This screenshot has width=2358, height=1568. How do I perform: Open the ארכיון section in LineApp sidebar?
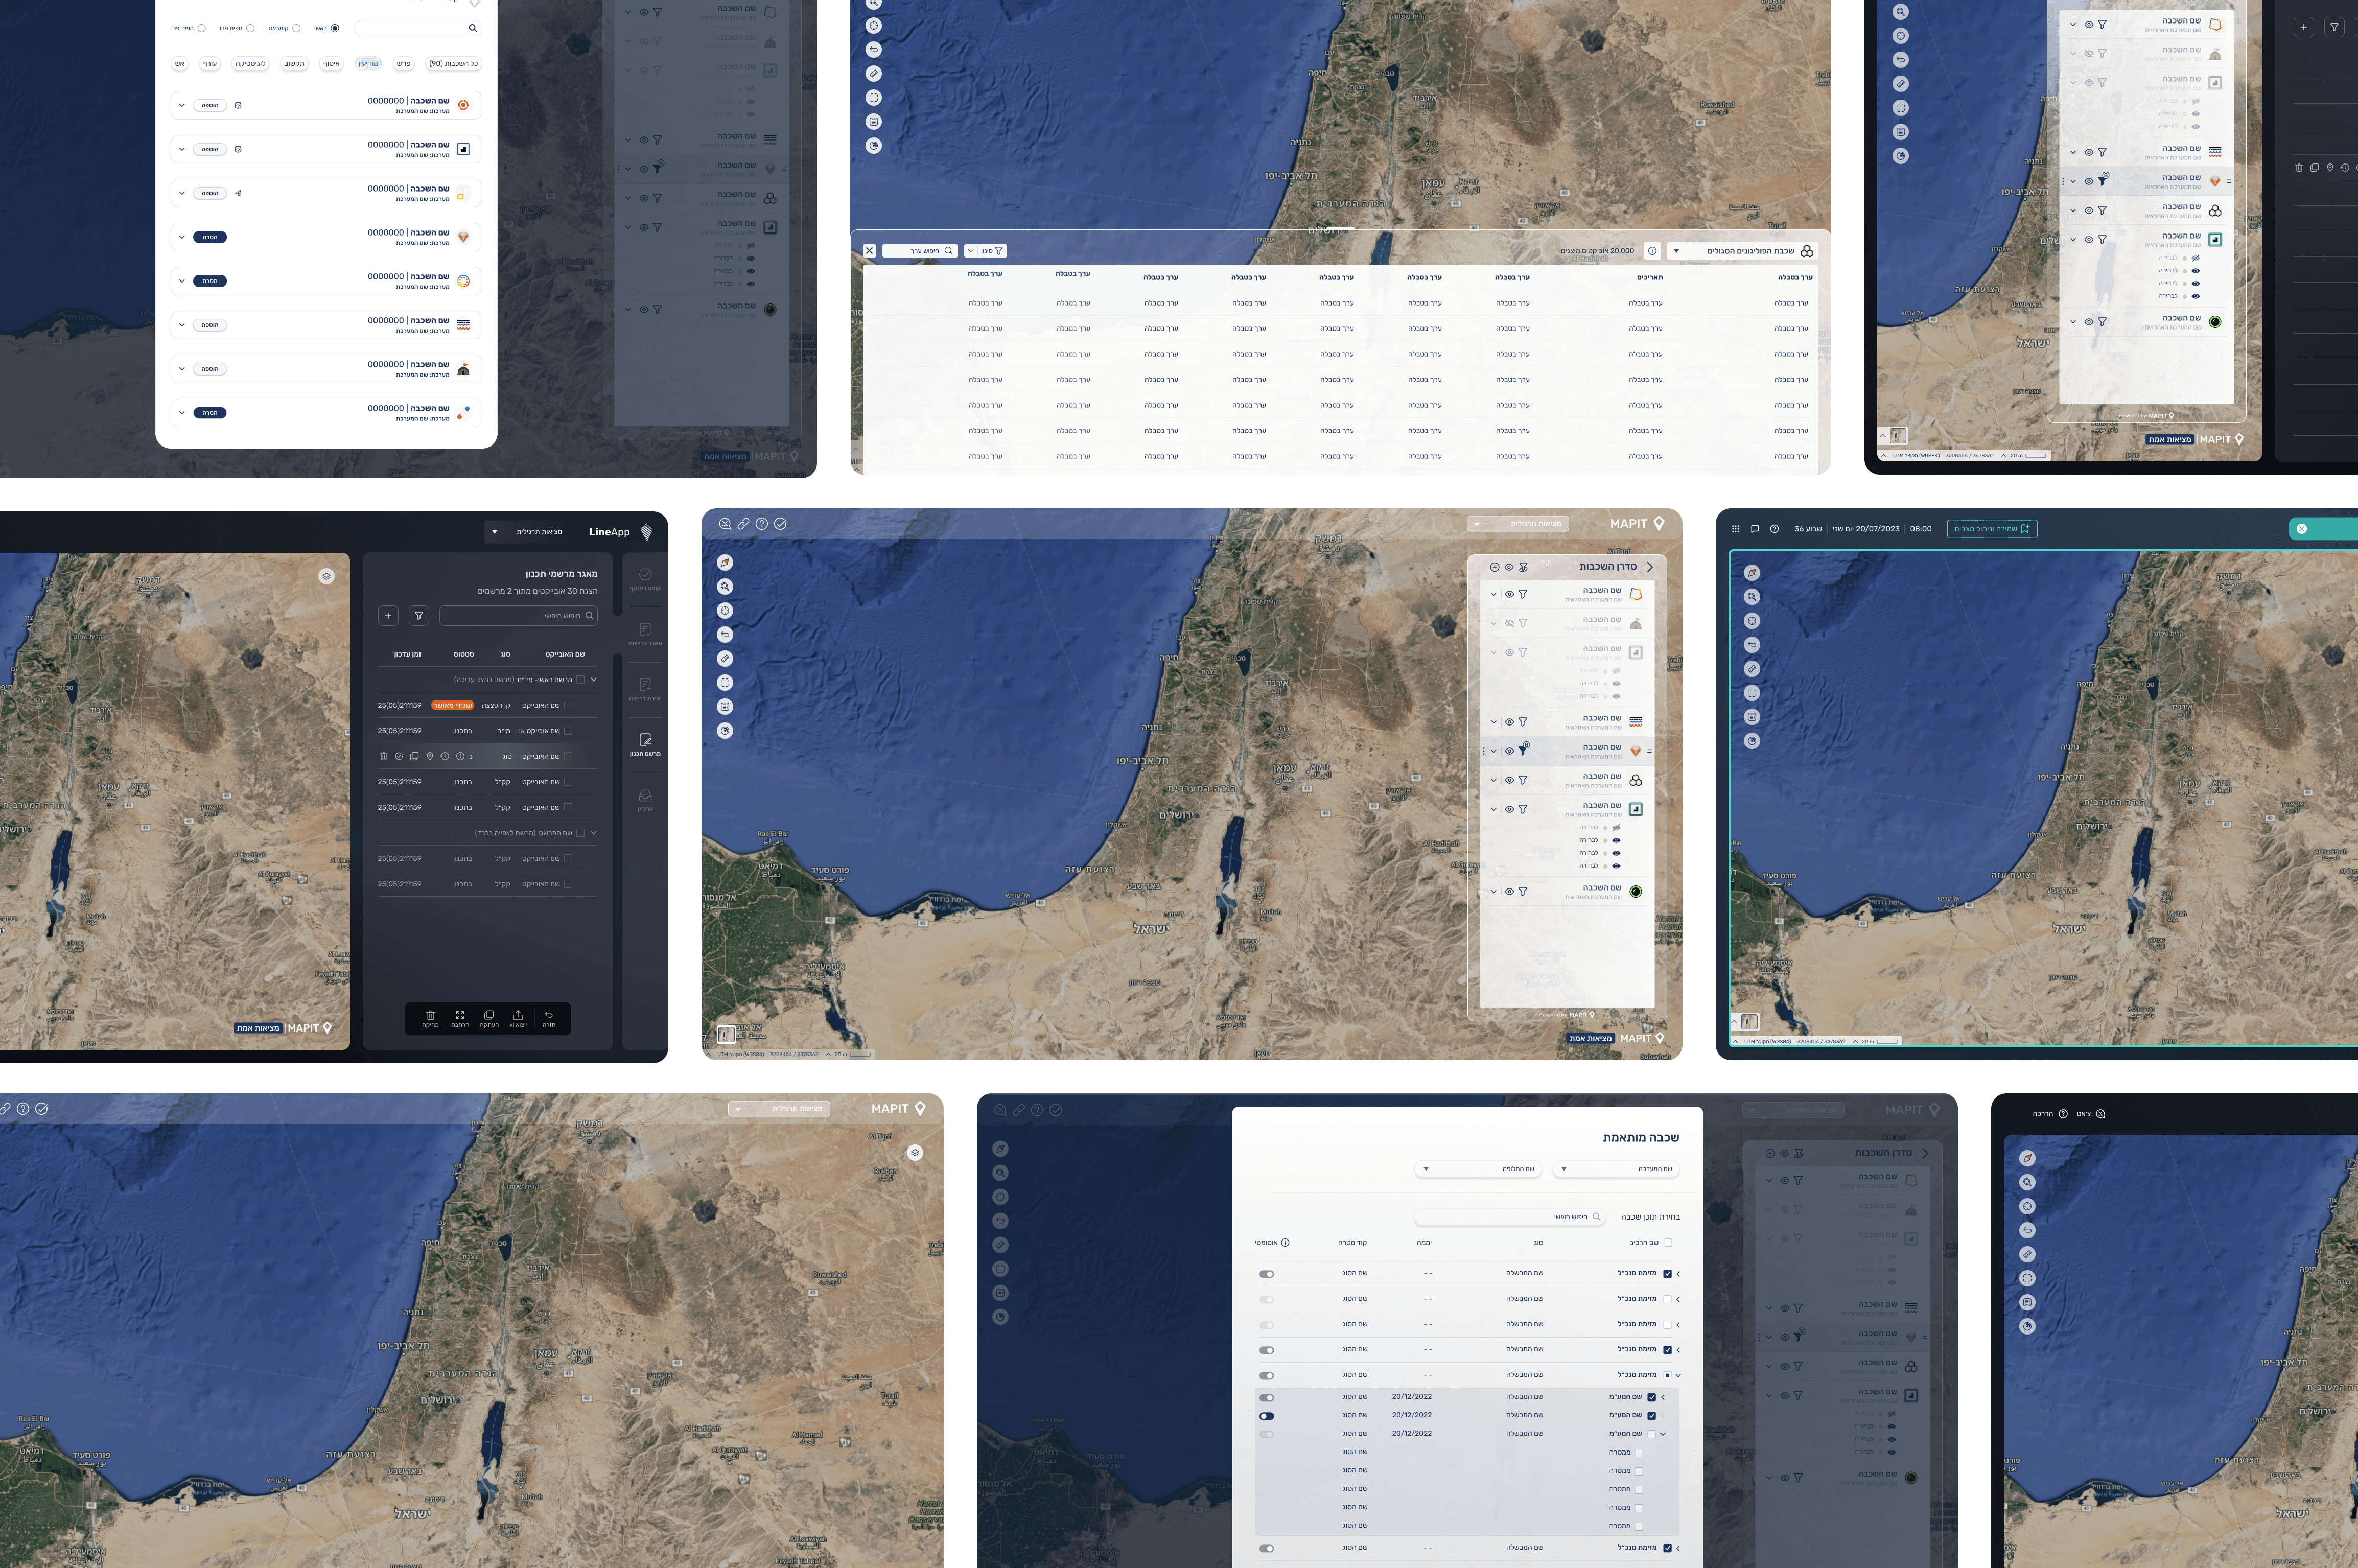point(645,799)
